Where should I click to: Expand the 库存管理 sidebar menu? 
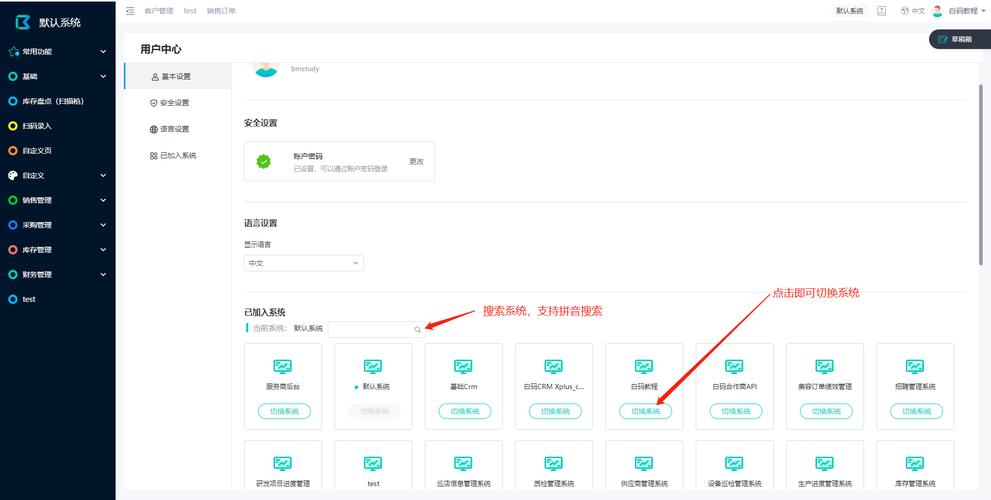(x=58, y=250)
